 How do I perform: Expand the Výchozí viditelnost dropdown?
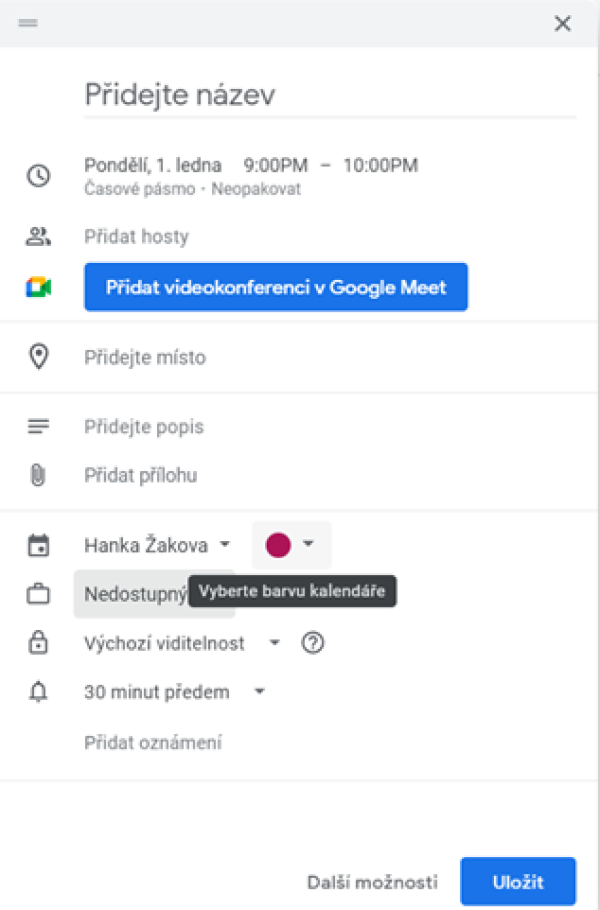coord(183,643)
